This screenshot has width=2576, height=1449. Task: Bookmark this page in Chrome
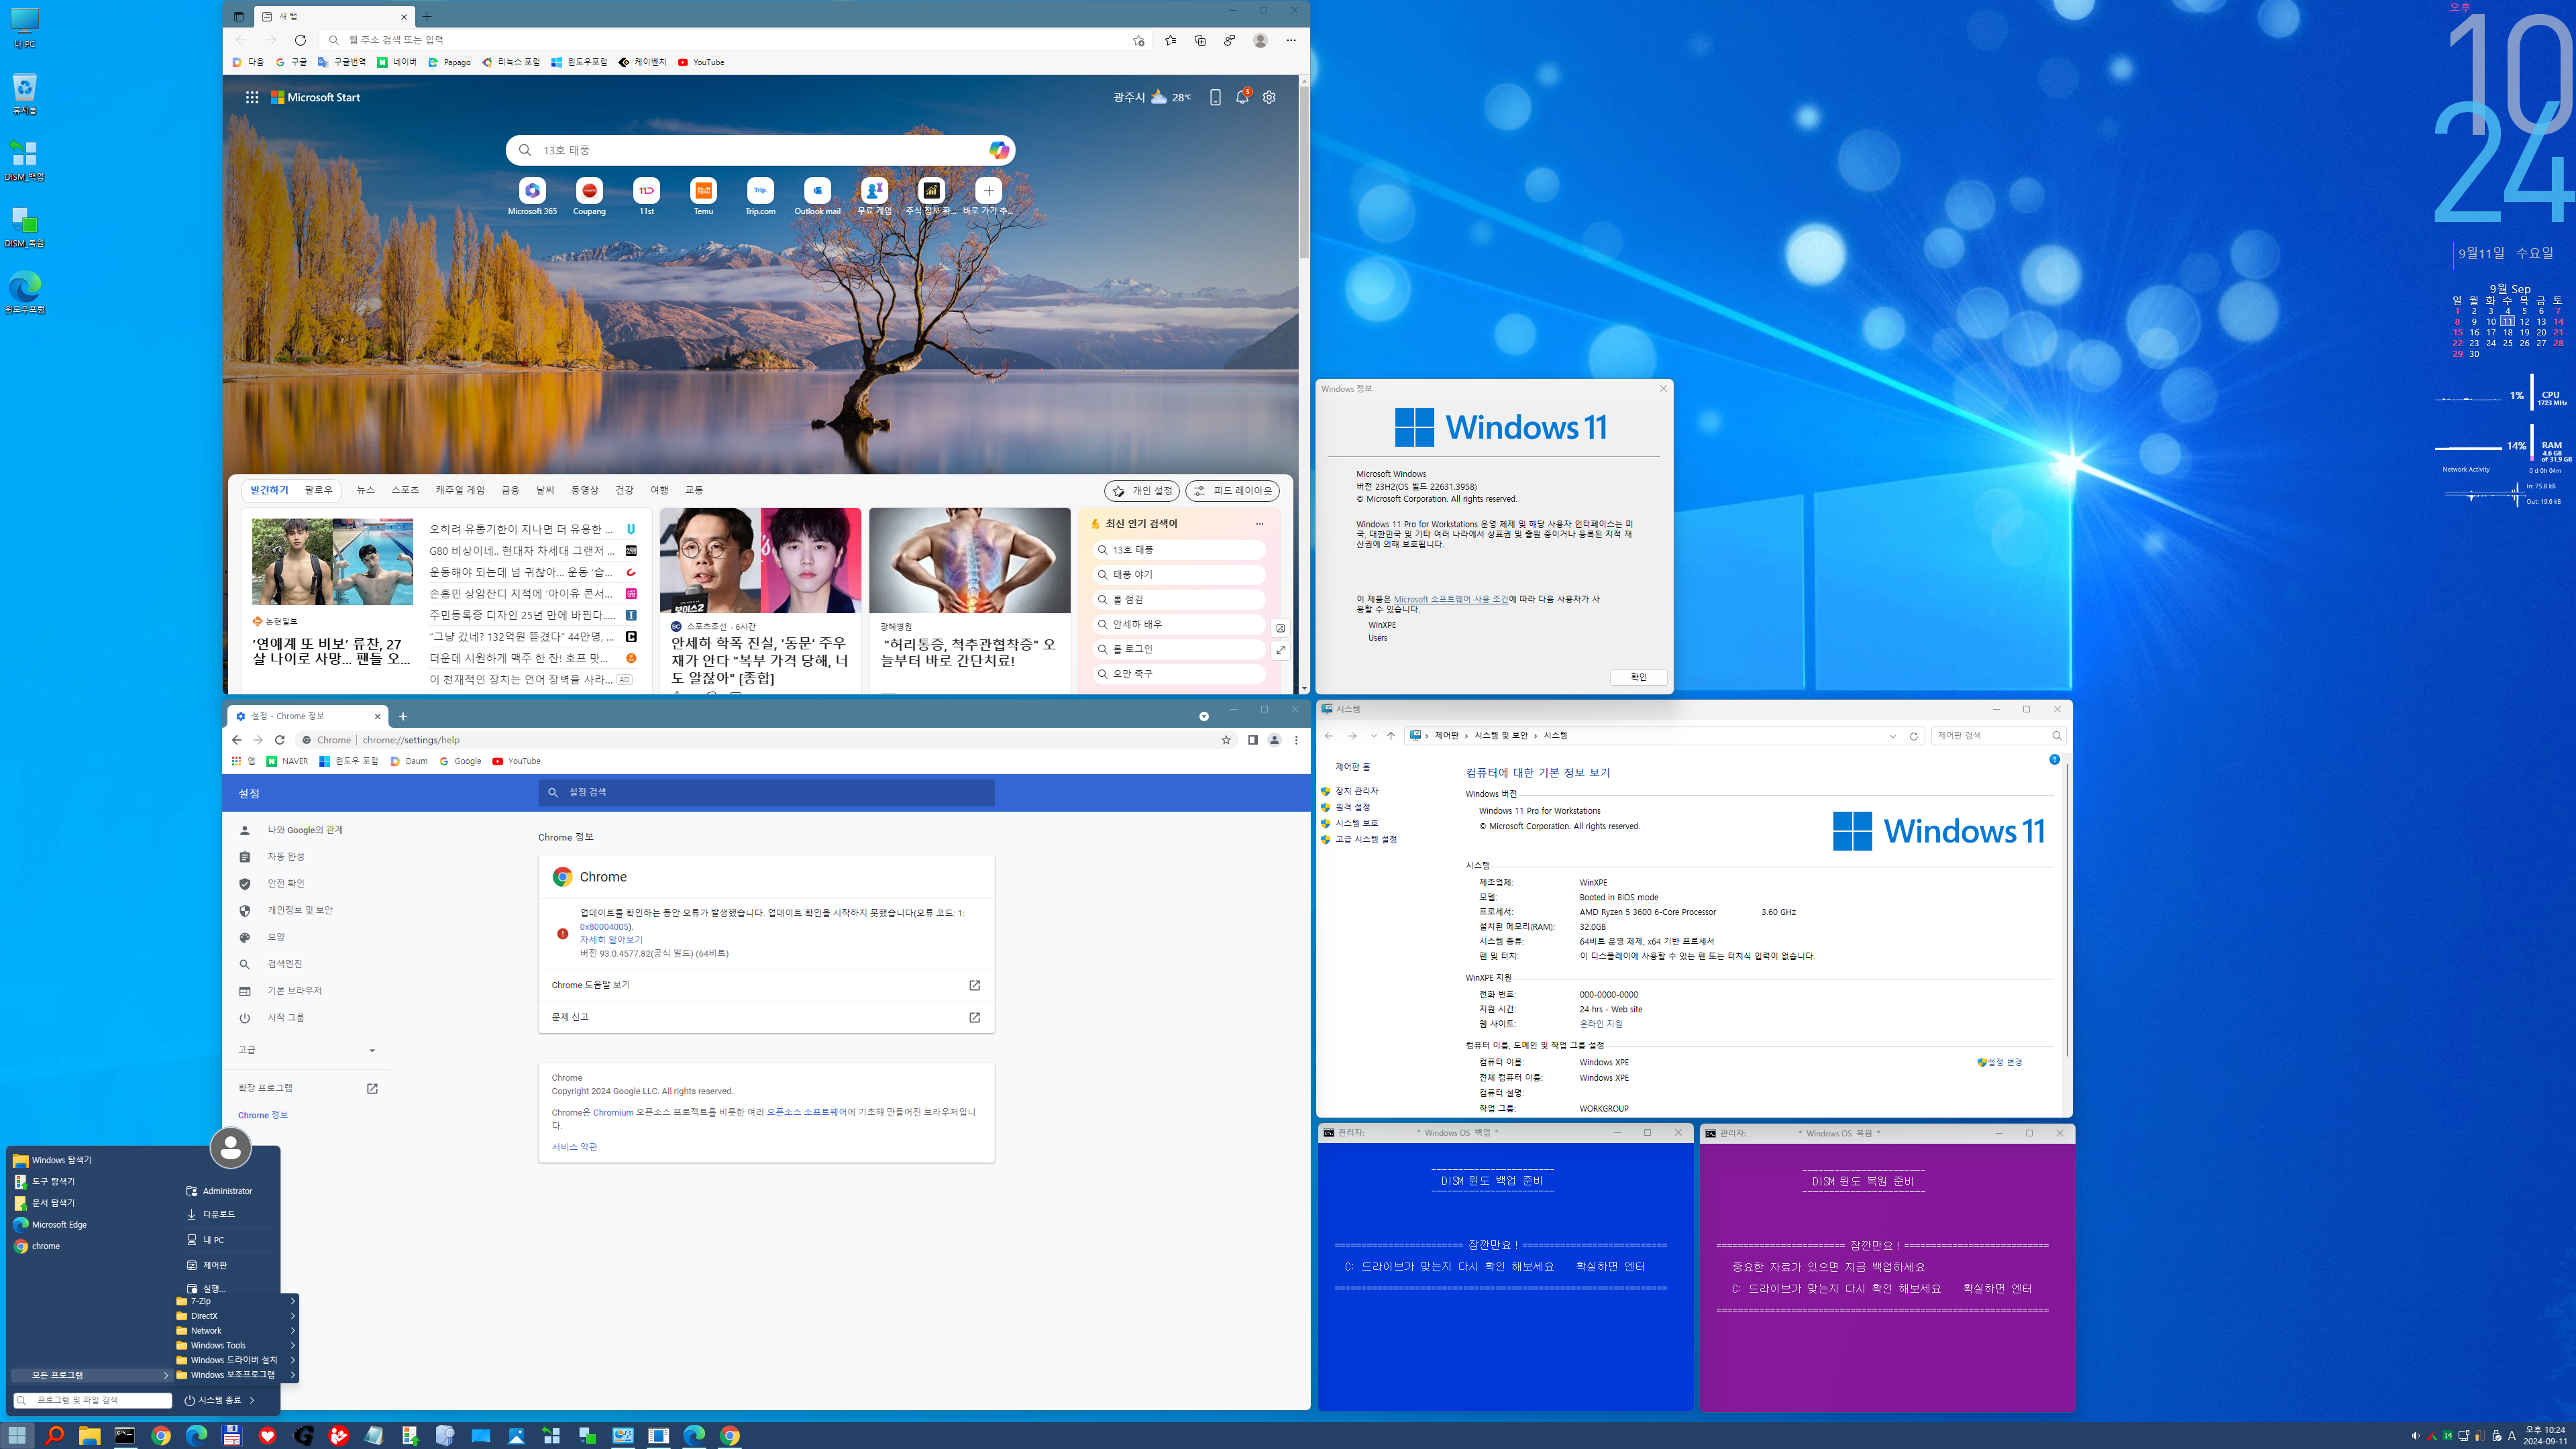click(x=1226, y=740)
